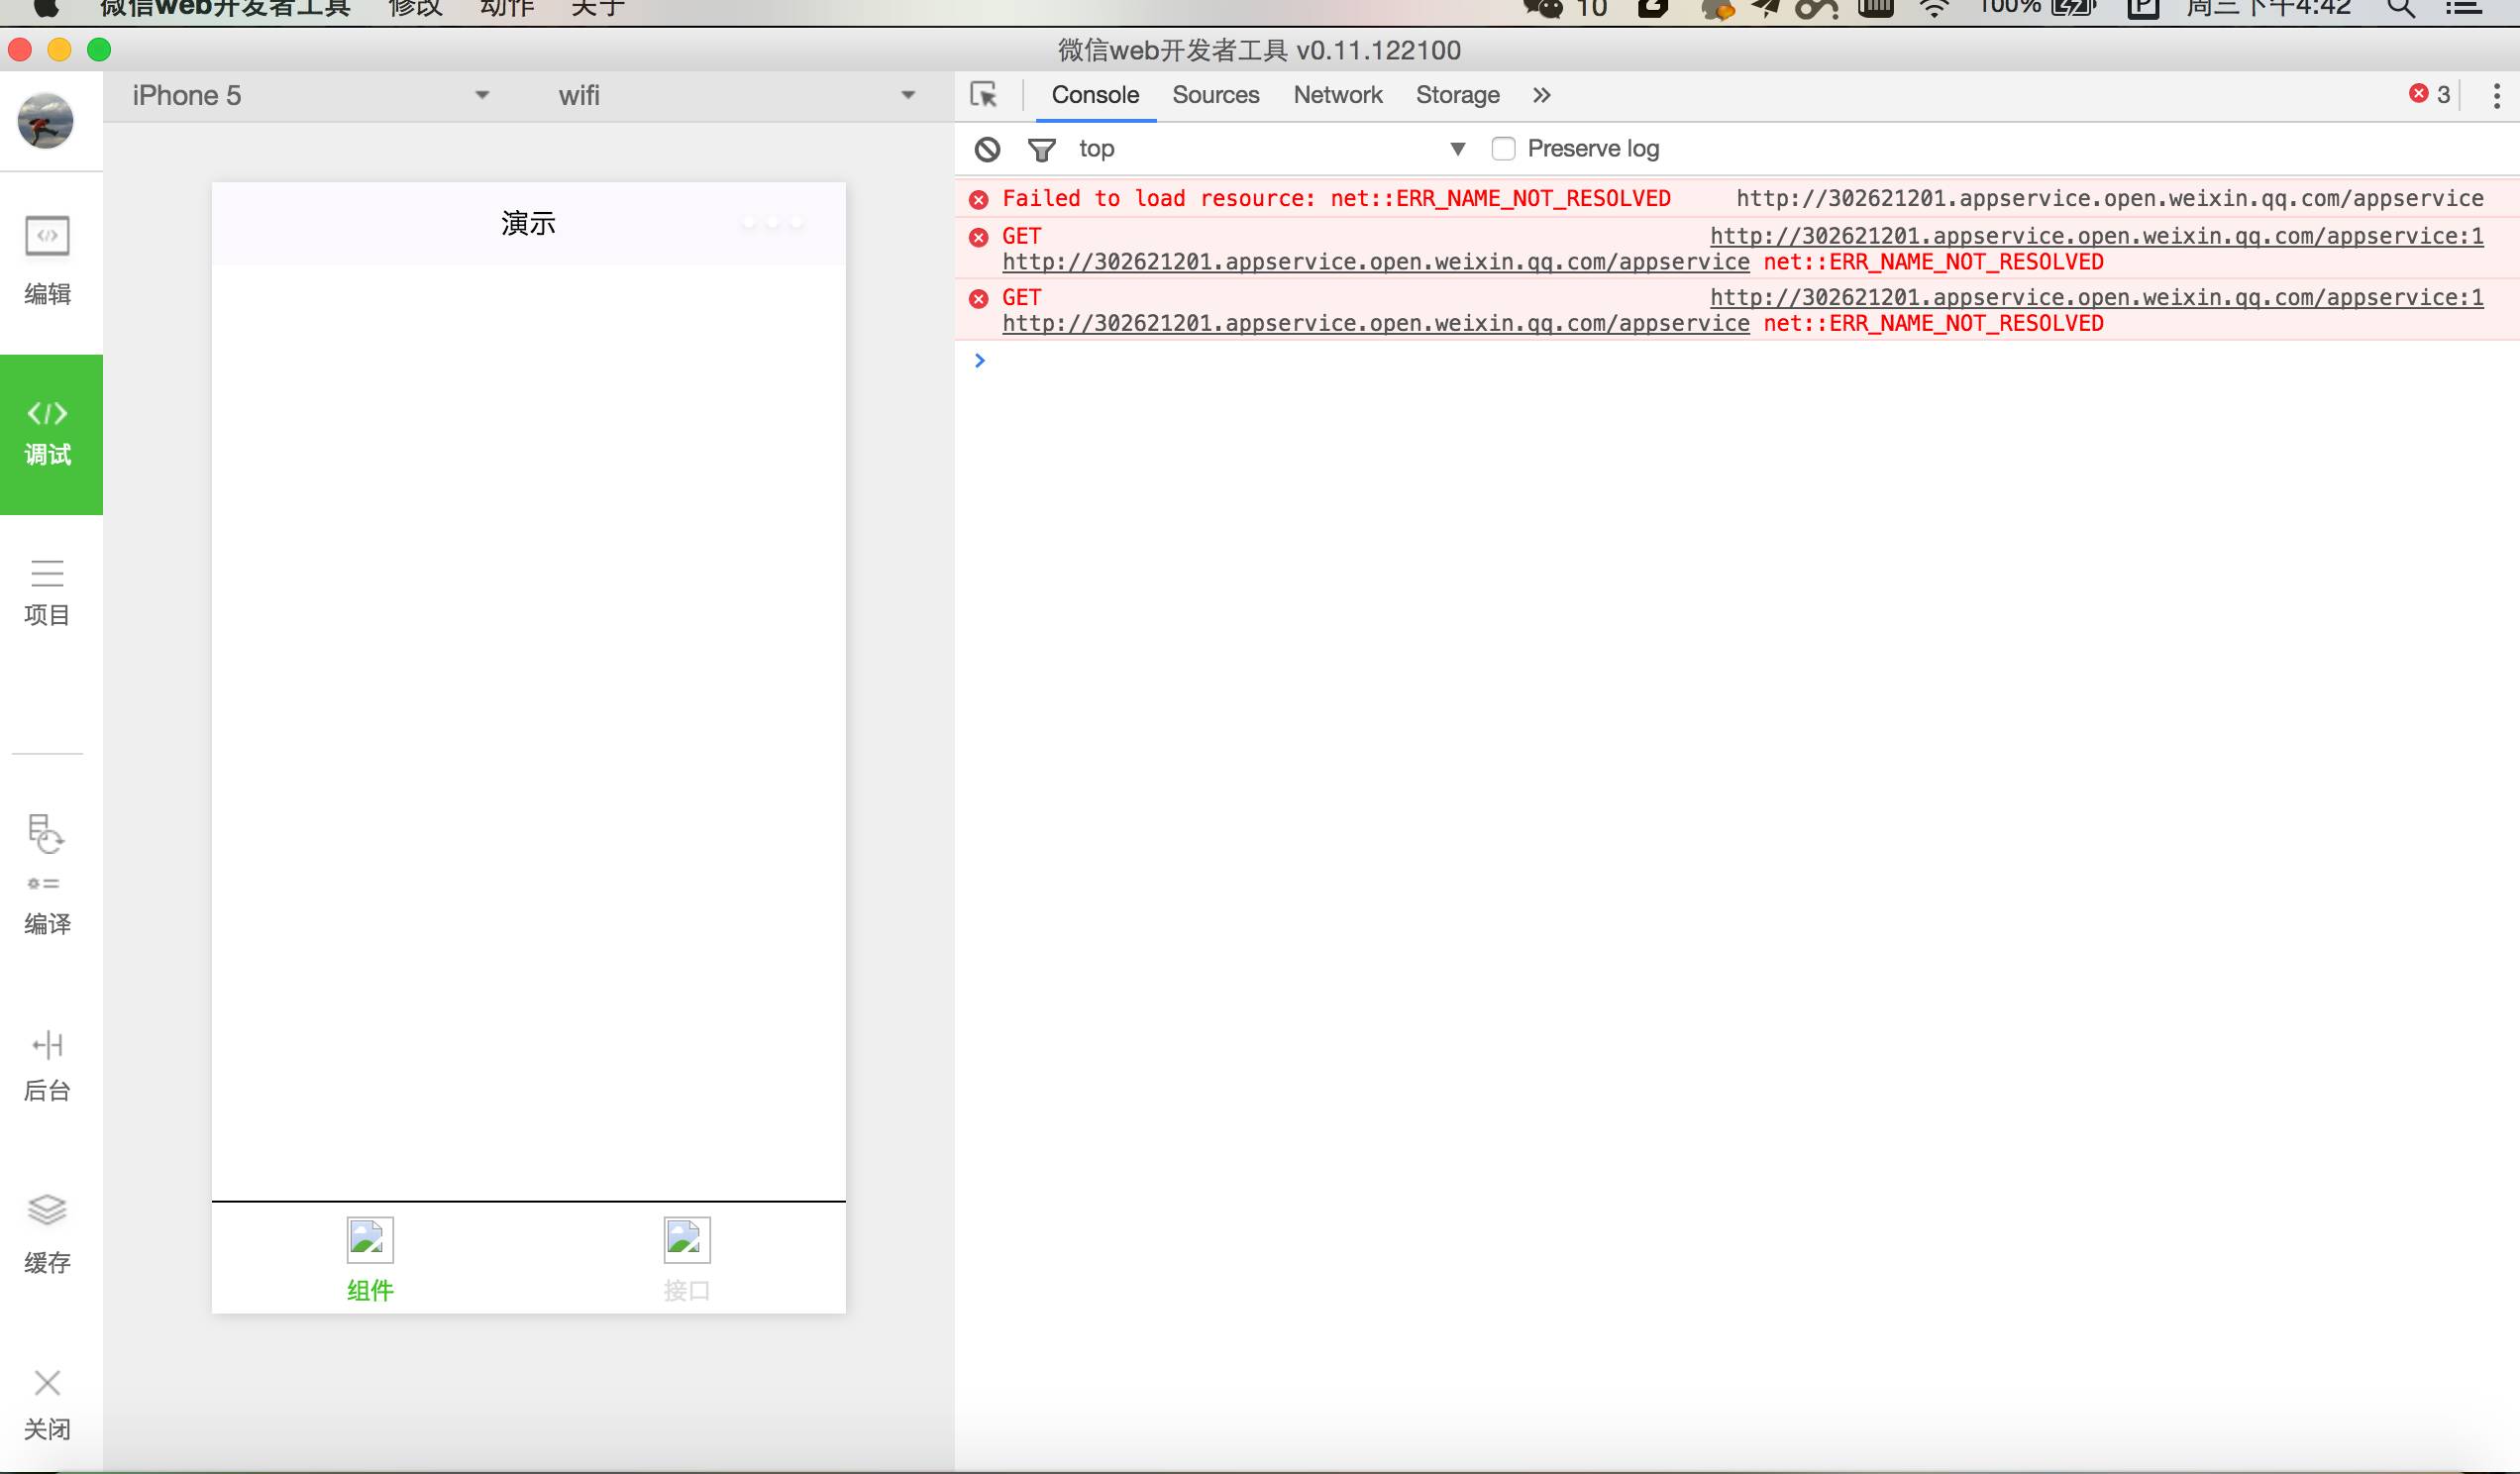This screenshot has height=1474, width=2520.
Task: Toggle the console filter funnel icon
Action: 1041,149
